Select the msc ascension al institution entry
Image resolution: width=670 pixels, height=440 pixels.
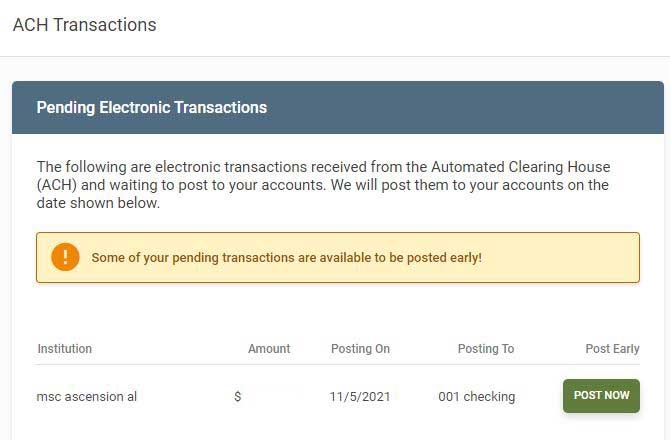click(87, 396)
